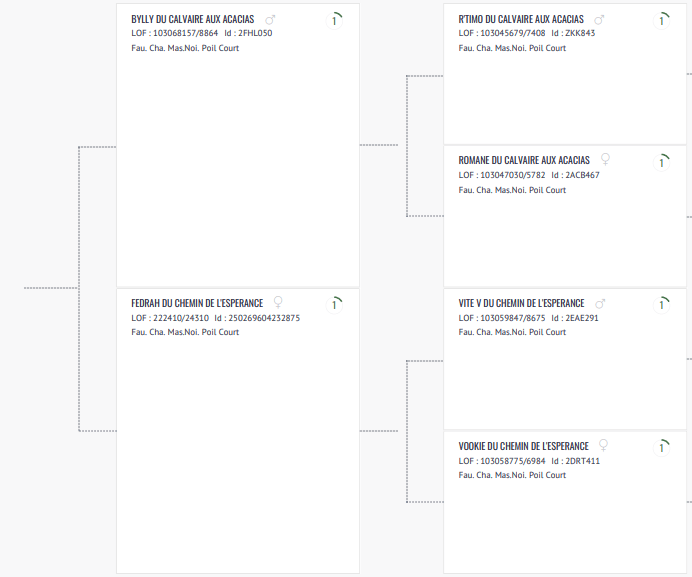Click the circular 1 badge on R'Timo's card
The image size is (692, 577).
pyautogui.click(x=662, y=20)
